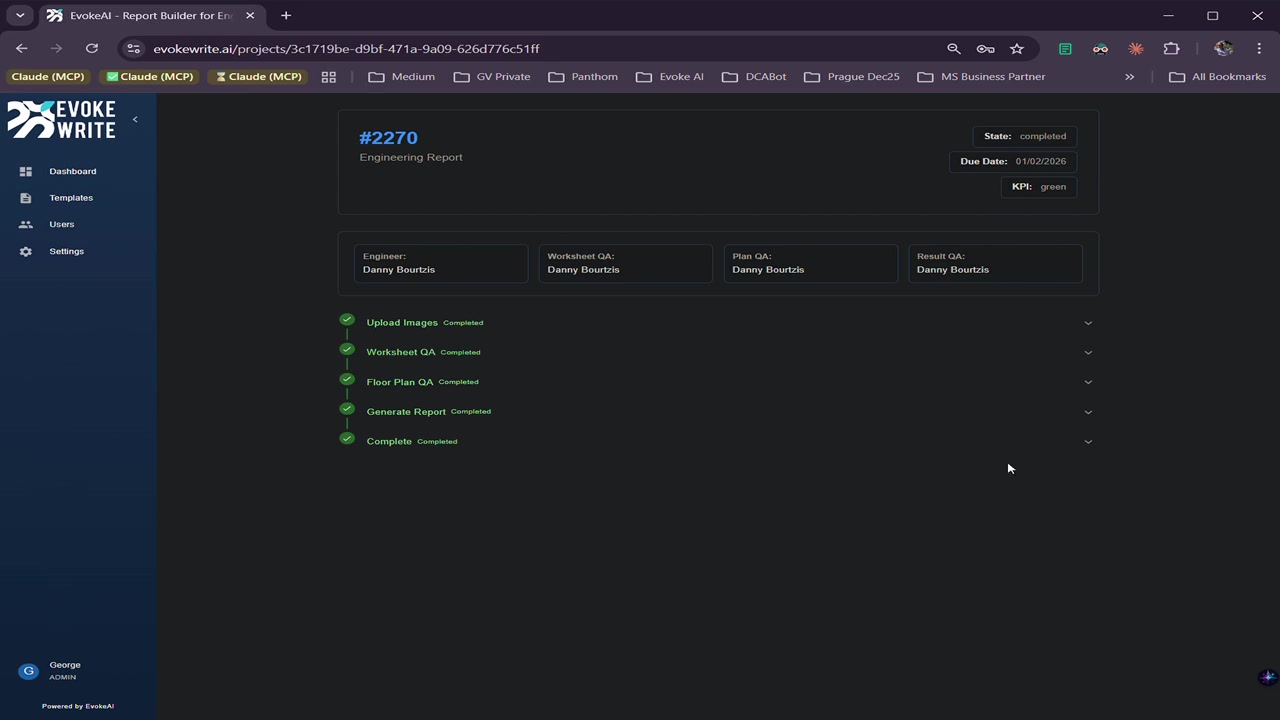This screenshot has width=1280, height=720.
Task: Click the browser forward button
Action: click(57, 48)
